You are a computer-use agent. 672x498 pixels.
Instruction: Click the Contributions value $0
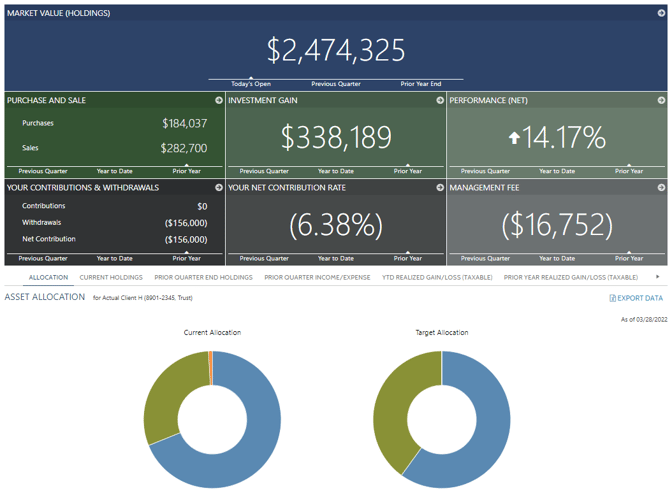202,207
